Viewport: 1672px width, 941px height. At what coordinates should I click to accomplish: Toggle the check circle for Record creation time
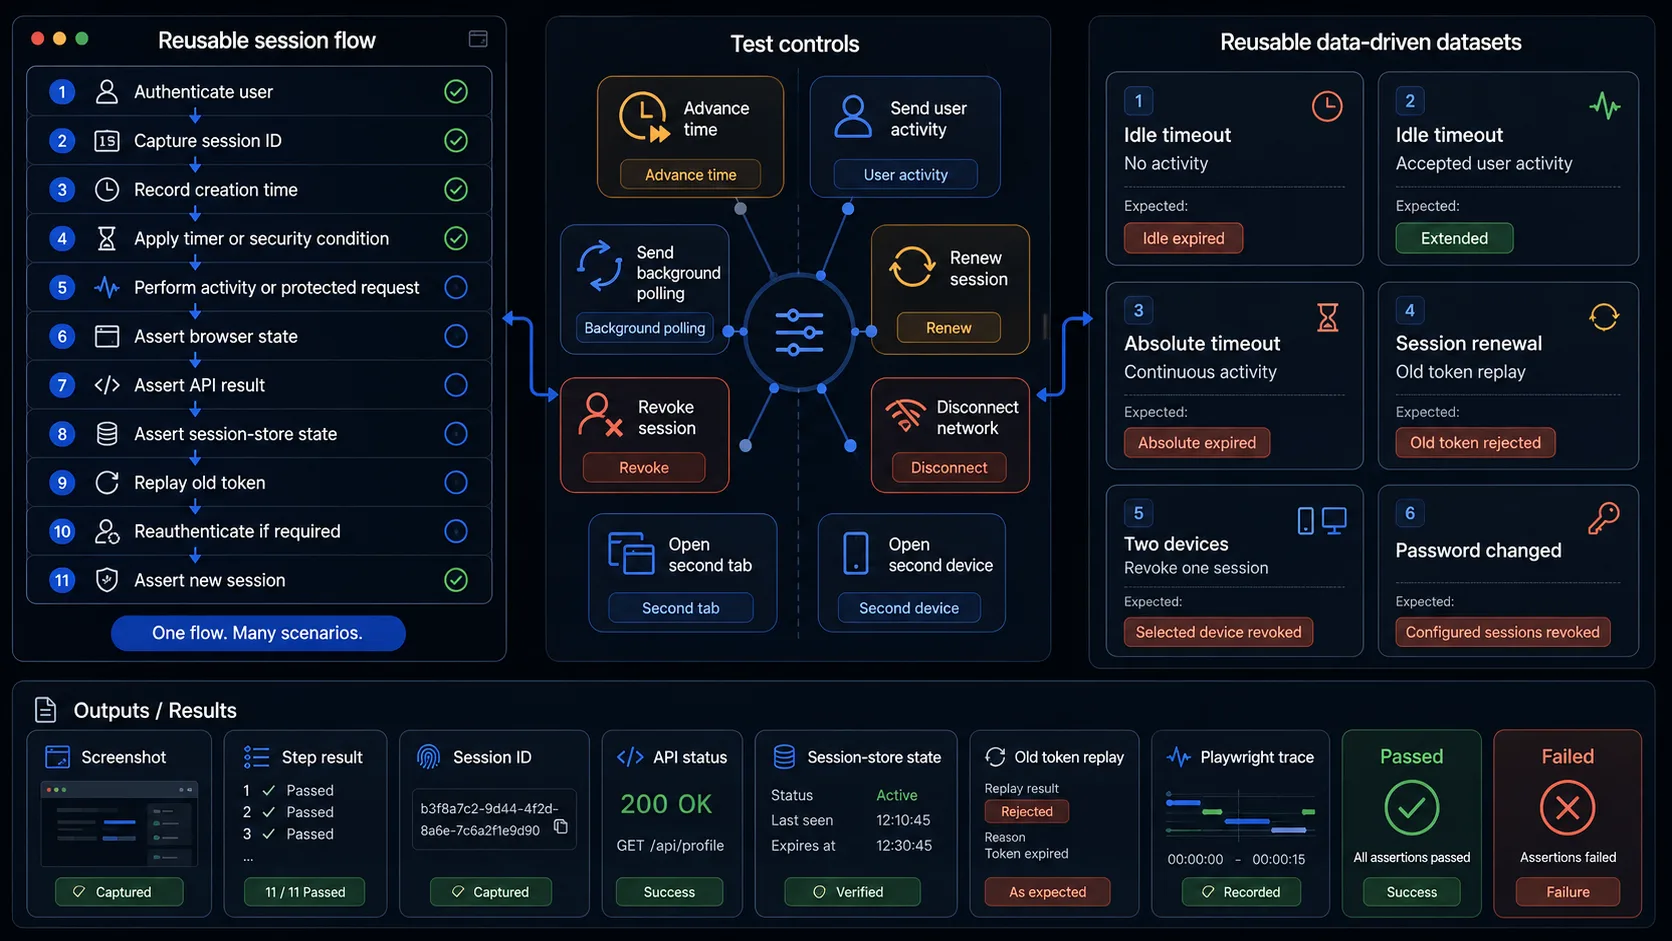(x=456, y=190)
